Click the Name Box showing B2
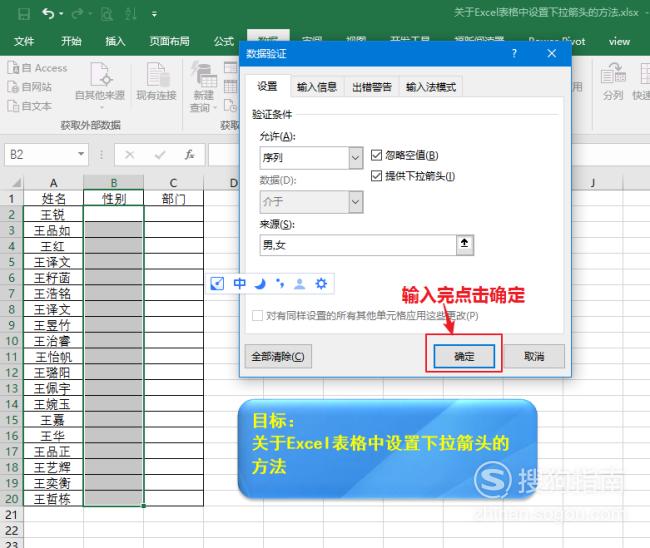Image resolution: width=650 pixels, height=548 pixels. (40, 155)
